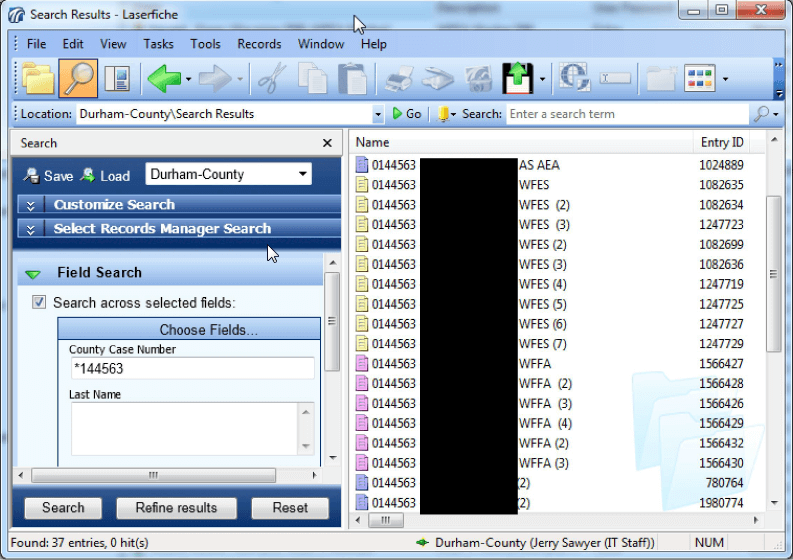Screen dimensions: 793x560
Task: Click the scissors Cut icon
Action: coord(272,78)
